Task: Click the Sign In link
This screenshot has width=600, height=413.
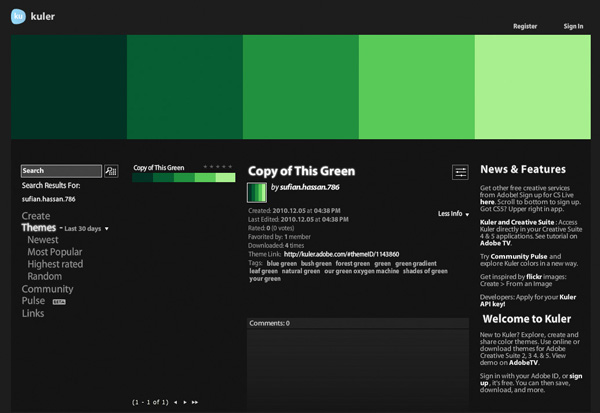Action: [573, 26]
